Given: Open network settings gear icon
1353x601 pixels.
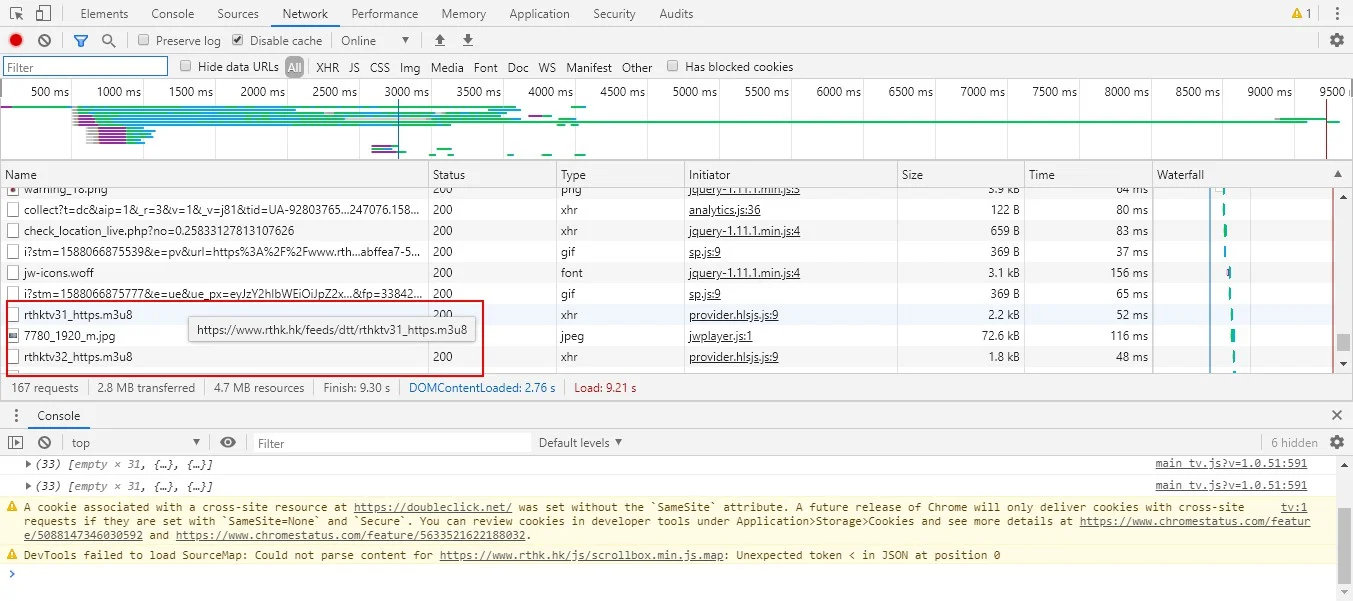Looking at the screenshot, I should tap(1337, 41).
